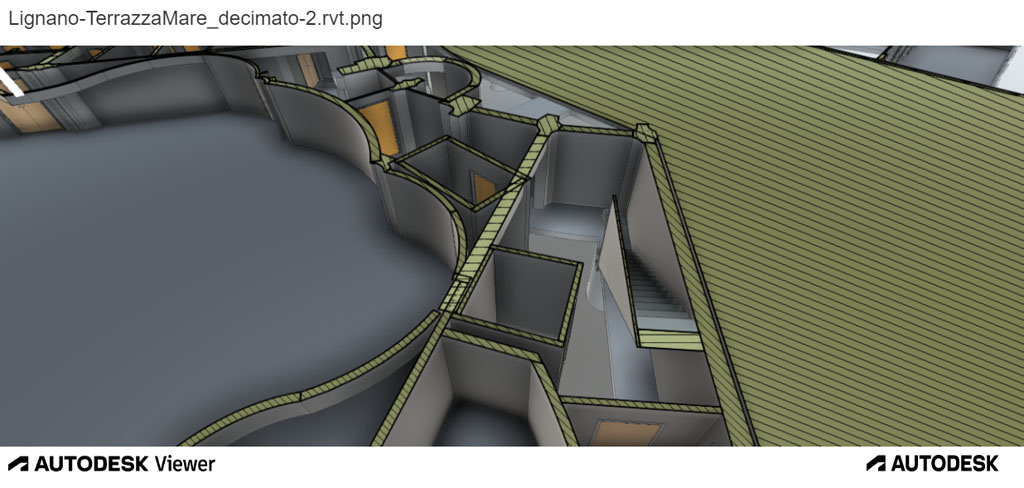This screenshot has height=488, width=1024.
Task: Click the file name Lignano-TerrazzaMare_decimato-2.rvt.png
Action: 195,18
